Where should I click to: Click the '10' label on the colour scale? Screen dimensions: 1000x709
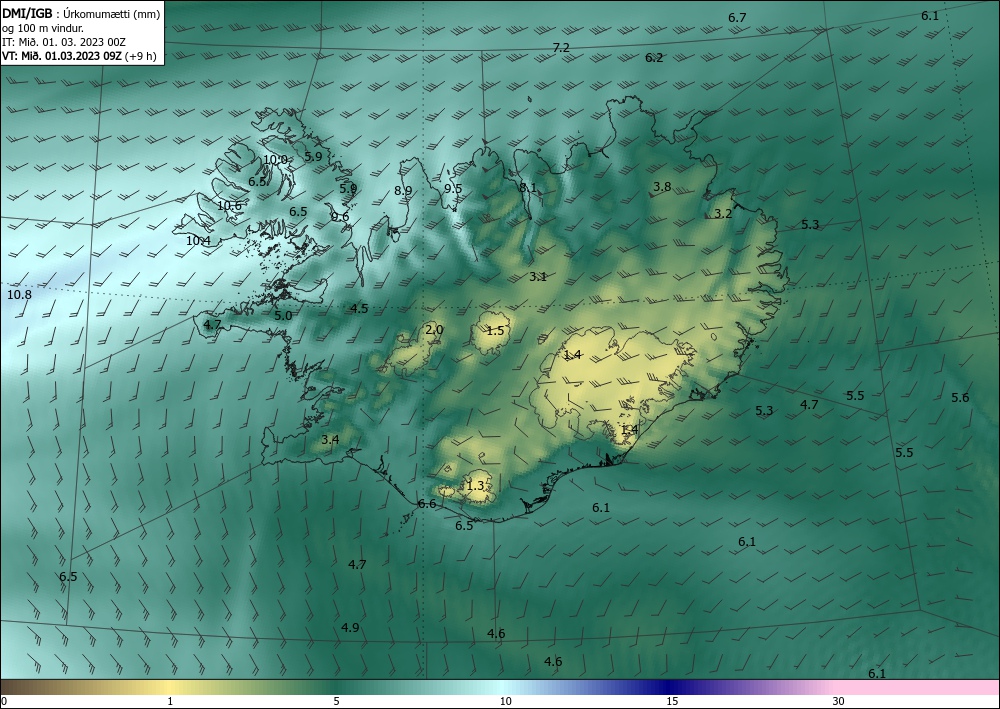[x=506, y=702]
